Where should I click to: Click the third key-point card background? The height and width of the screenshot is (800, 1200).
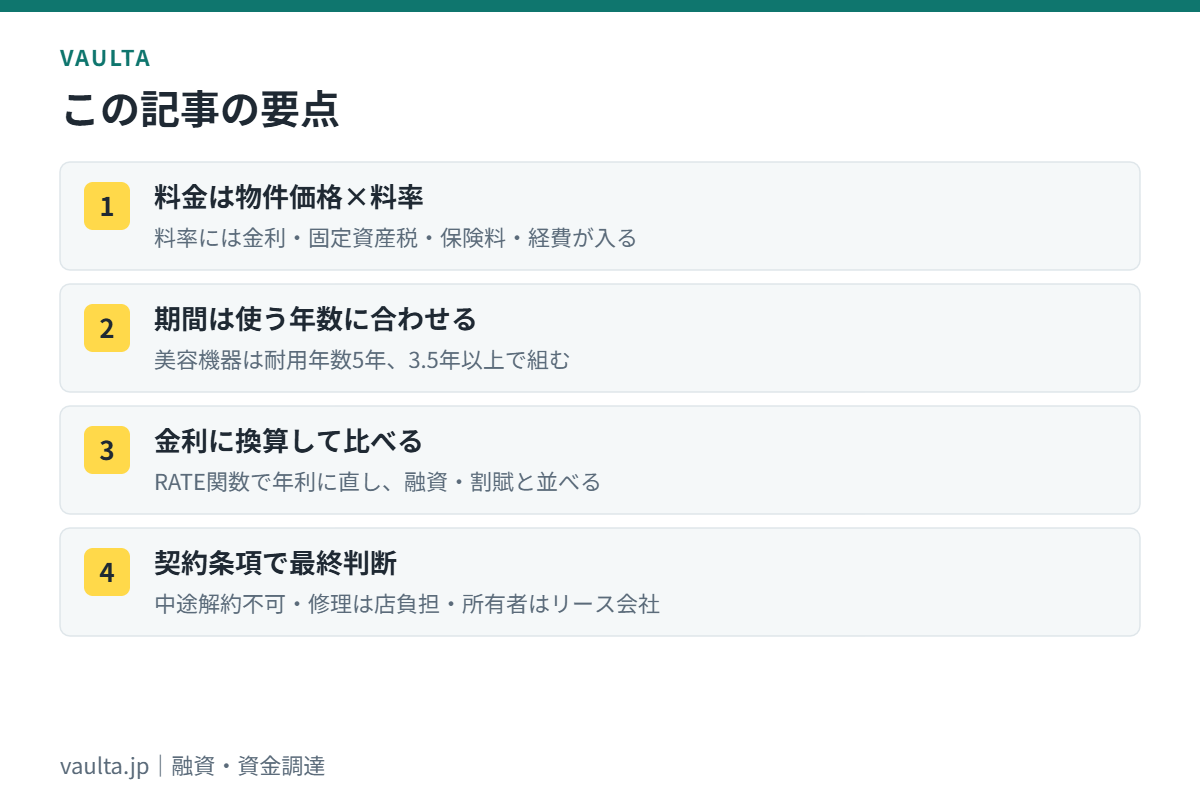[600, 460]
